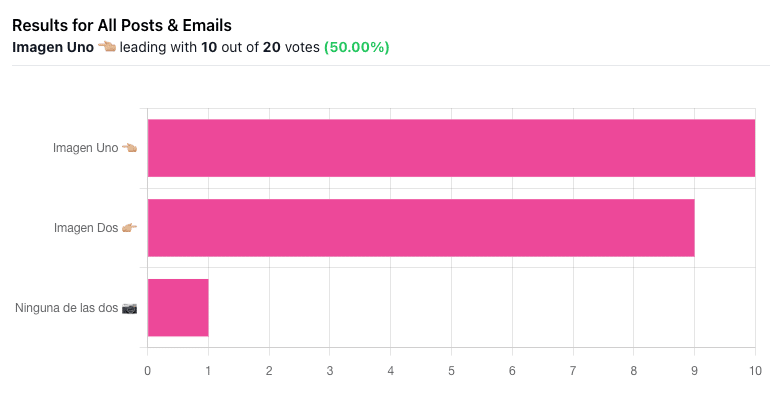Screen dimensions: 783x398
Task: Click the bold 10 vote count in subtitle
Action: coord(209,47)
